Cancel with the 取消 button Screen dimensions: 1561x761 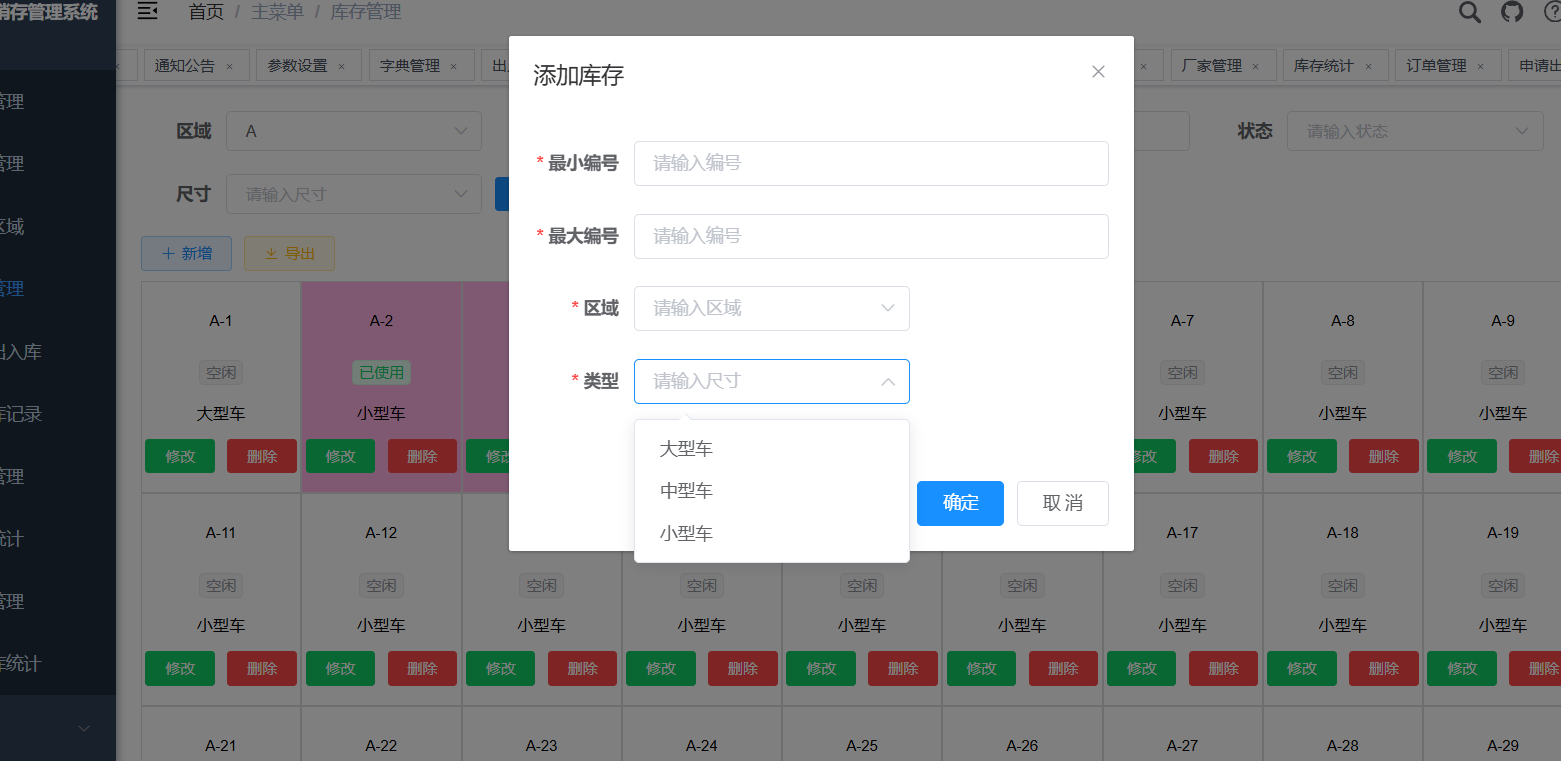tap(1063, 503)
